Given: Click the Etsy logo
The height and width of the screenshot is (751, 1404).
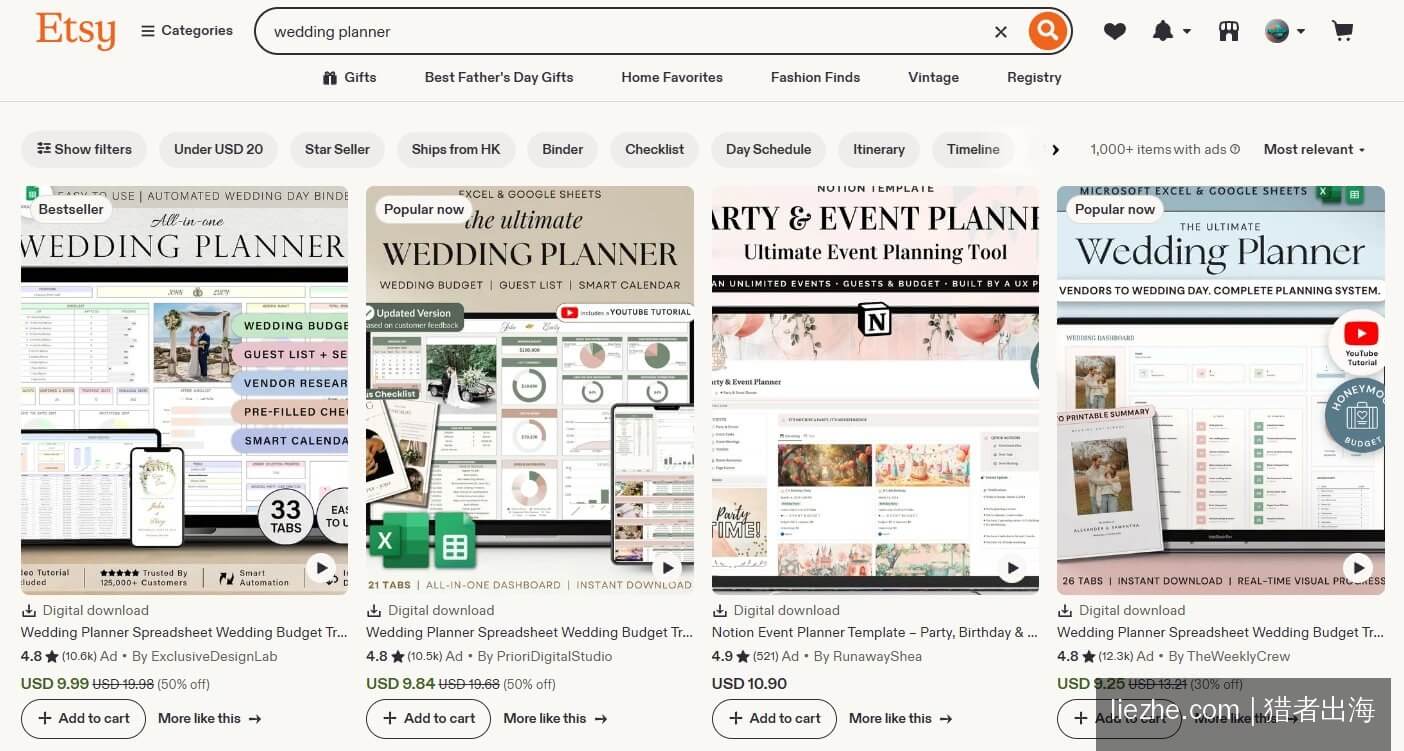Looking at the screenshot, I should (x=76, y=31).
